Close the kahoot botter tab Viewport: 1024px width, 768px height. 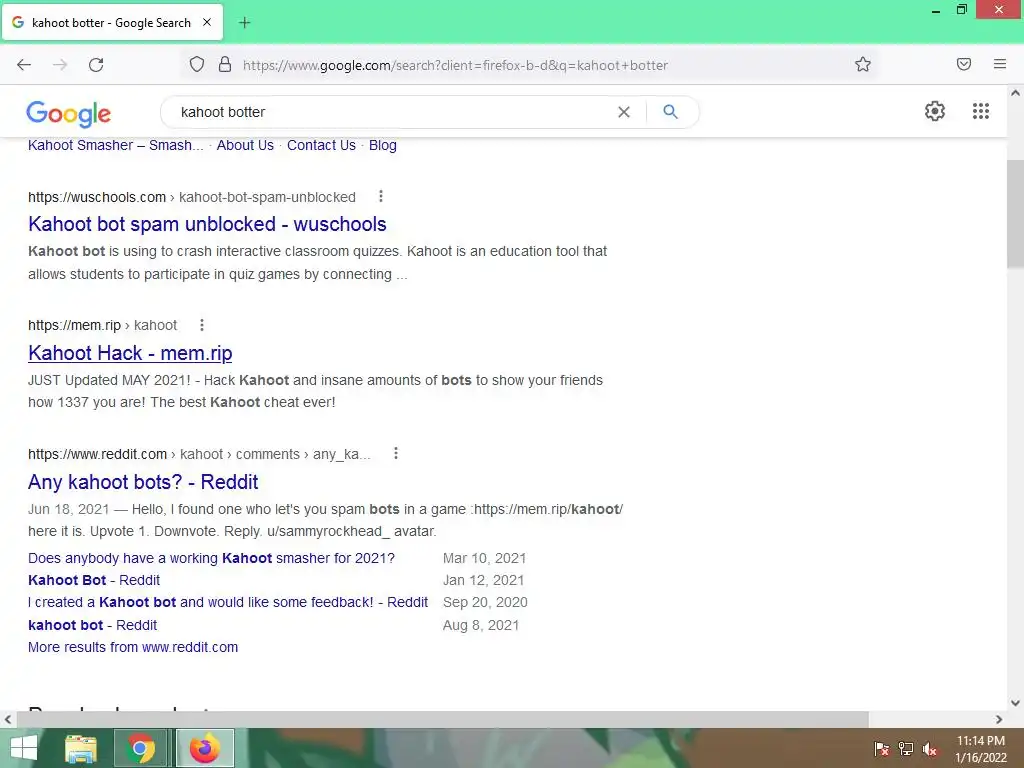point(206,22)
